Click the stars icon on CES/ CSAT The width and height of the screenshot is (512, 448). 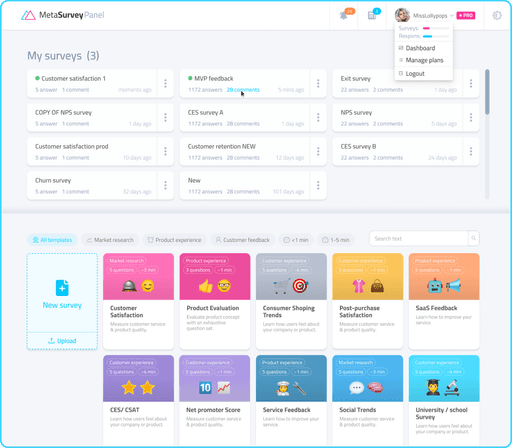138,387
